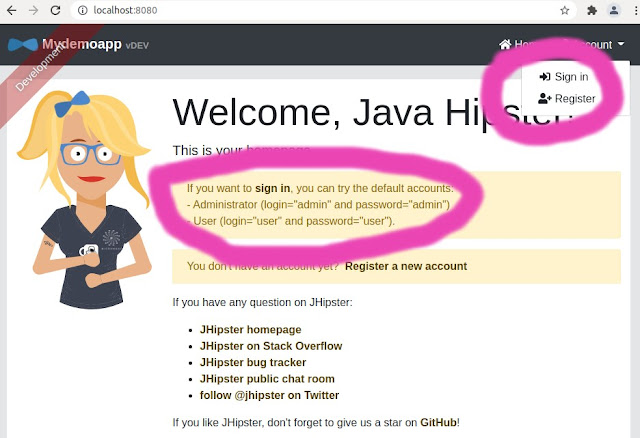This screenshot has width=640, height=438.
Task: Open the JHipster homepage link
Action: point(251,329)
